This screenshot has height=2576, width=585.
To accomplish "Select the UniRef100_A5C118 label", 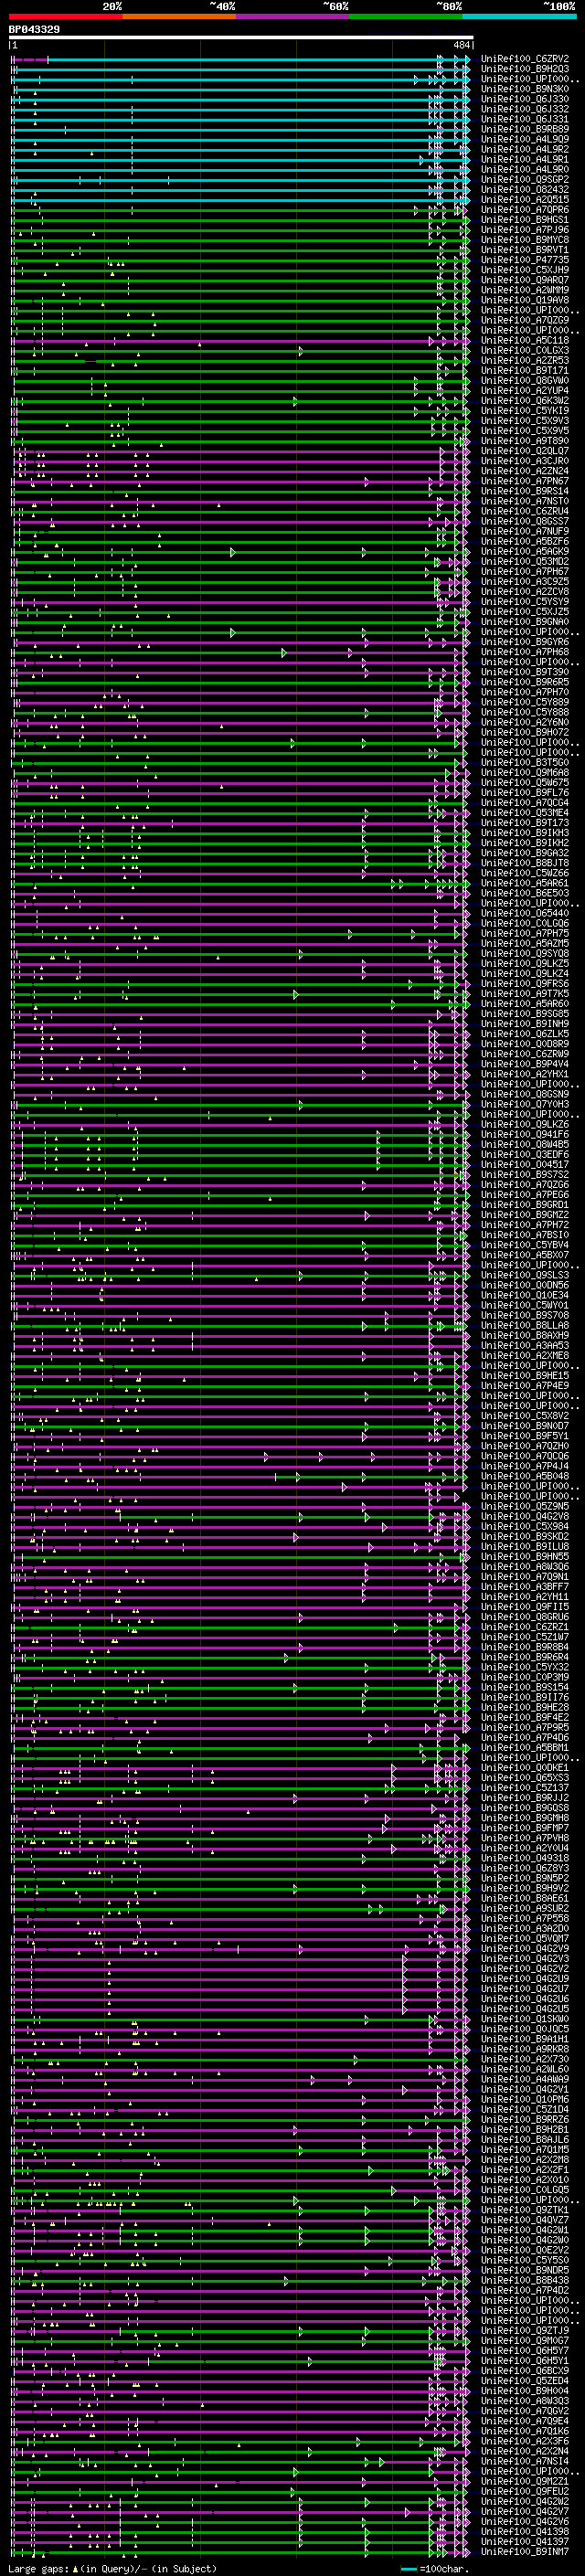I will (525, 340).
